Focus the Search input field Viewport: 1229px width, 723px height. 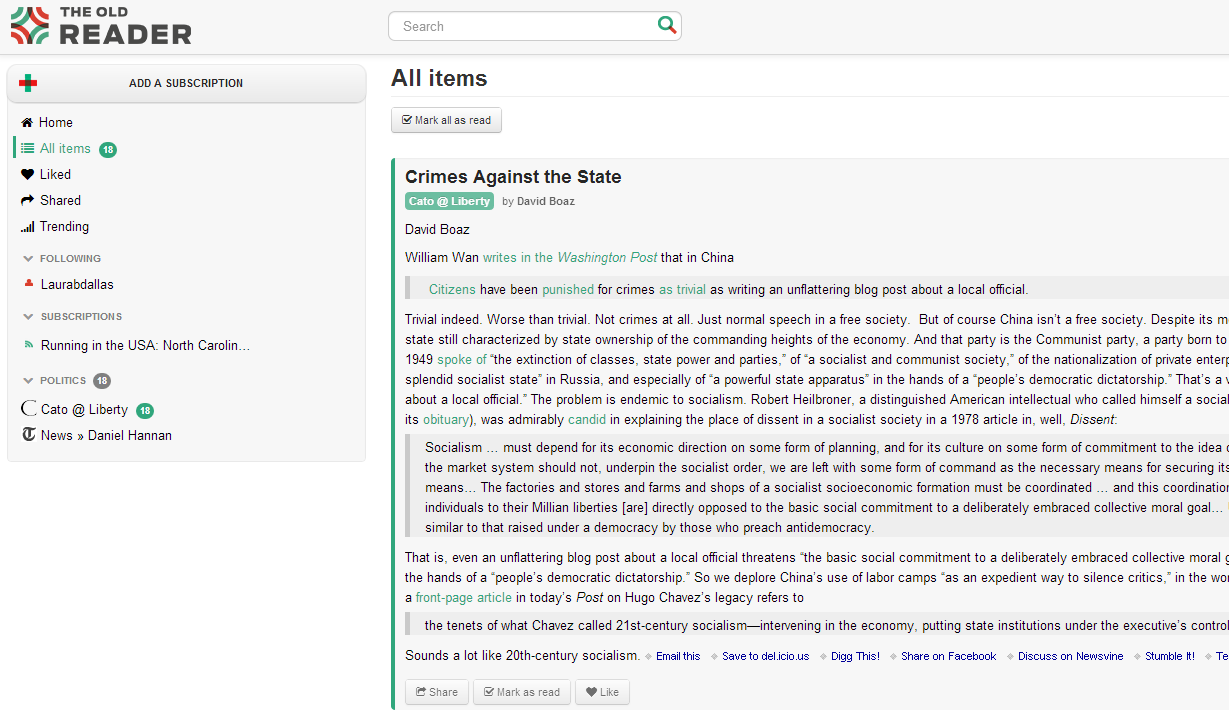pos(534,26)
